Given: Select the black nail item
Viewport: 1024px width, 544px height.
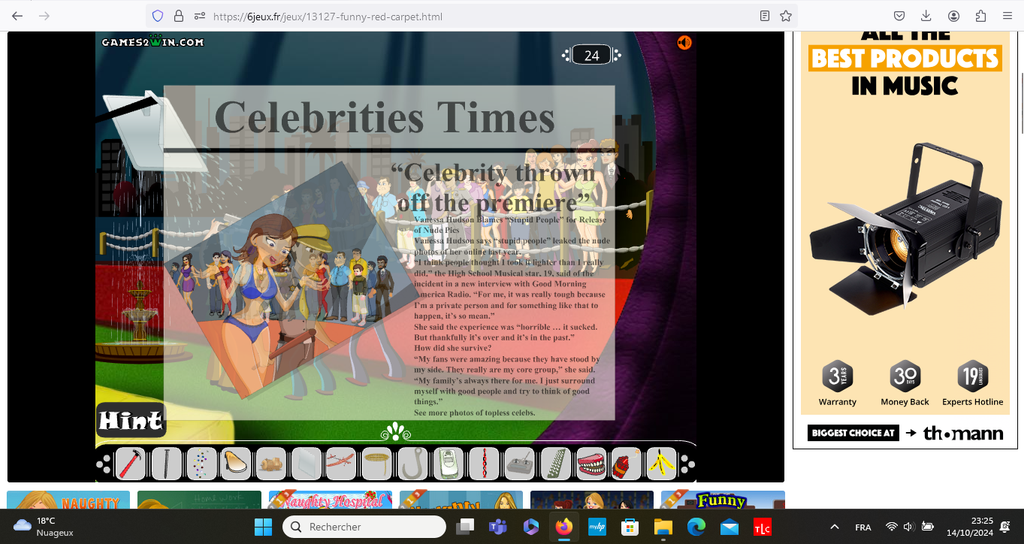Looking at the screenshot, I should click(166, 463).
